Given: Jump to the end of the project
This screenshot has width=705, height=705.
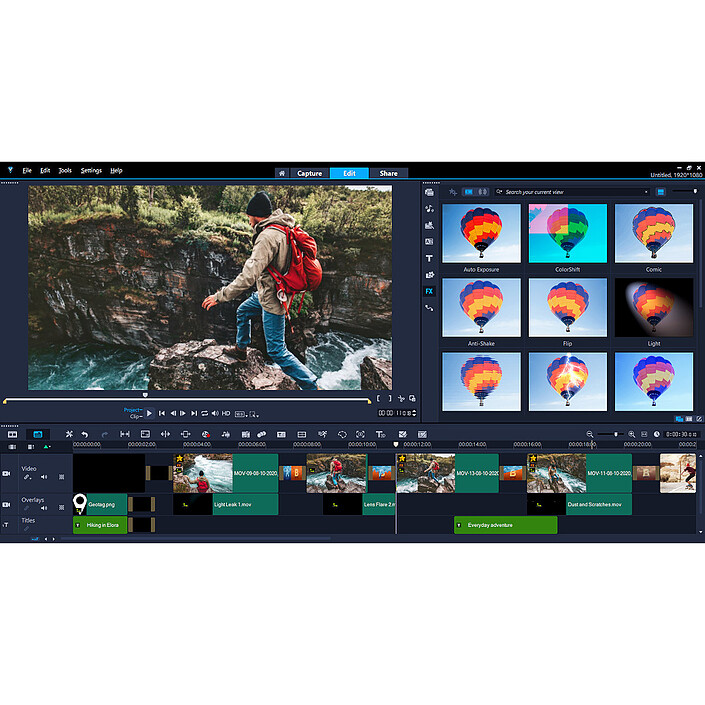Looking at the screenshot, I should [x=194, y=413].
